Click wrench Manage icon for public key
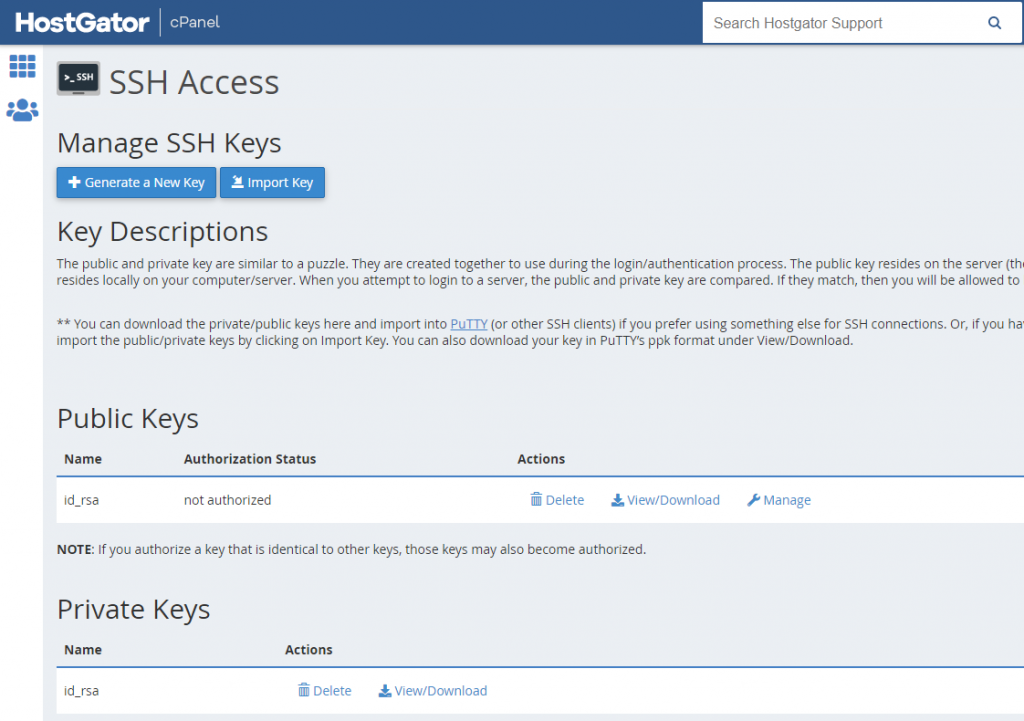The width and height of the screenshot is (1024, 721). (x=754, y=500)
